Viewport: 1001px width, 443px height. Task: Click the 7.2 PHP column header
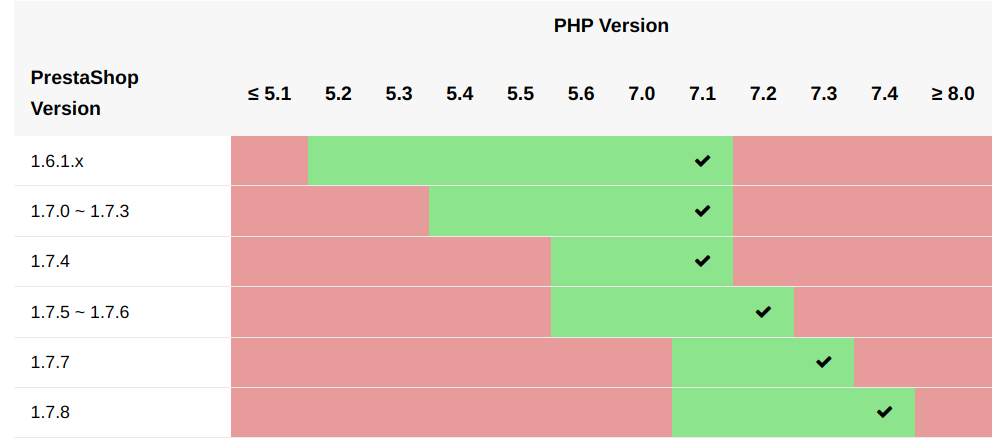(x=763, y=94)
